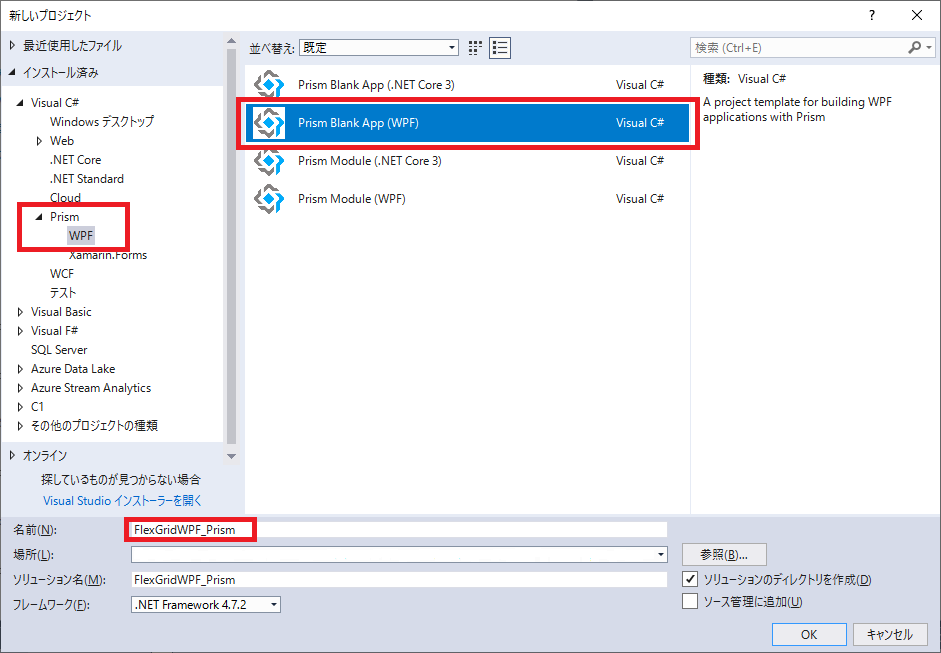Expand the other project types node
941x653 pixels.
(20, 426)
